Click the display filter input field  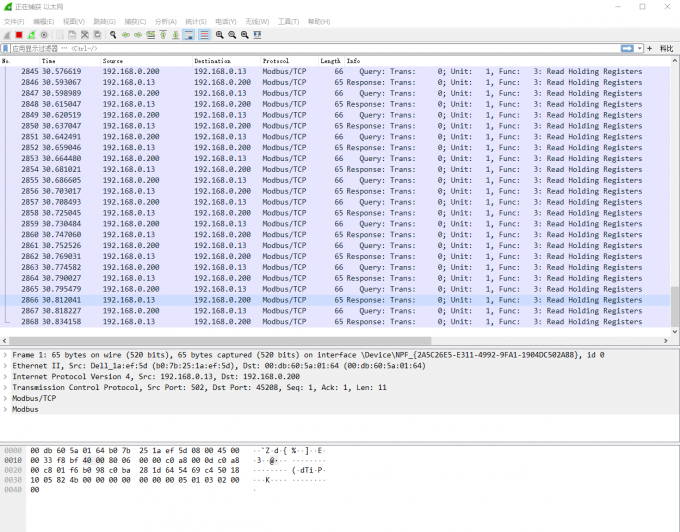[315, 49]
